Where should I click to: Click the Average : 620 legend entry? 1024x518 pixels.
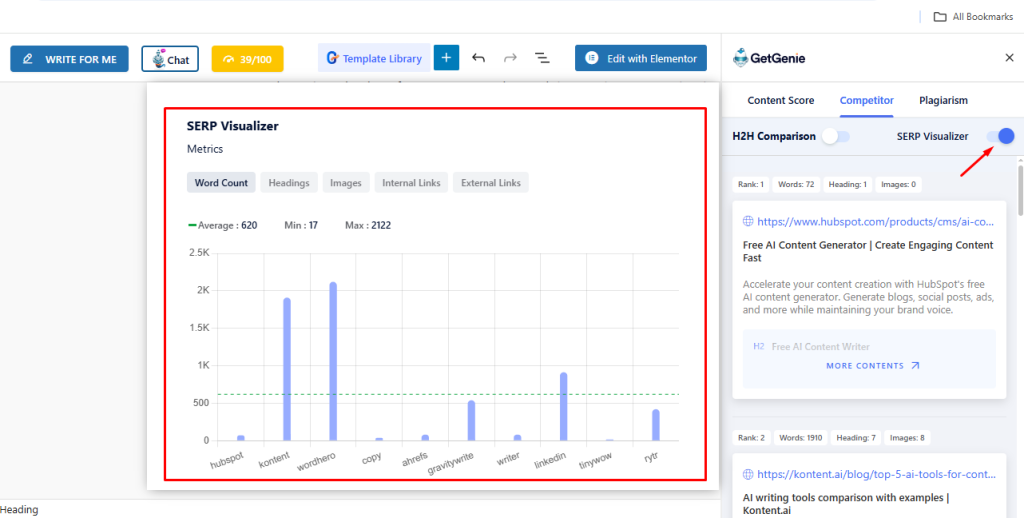click(x=222, y=225)
